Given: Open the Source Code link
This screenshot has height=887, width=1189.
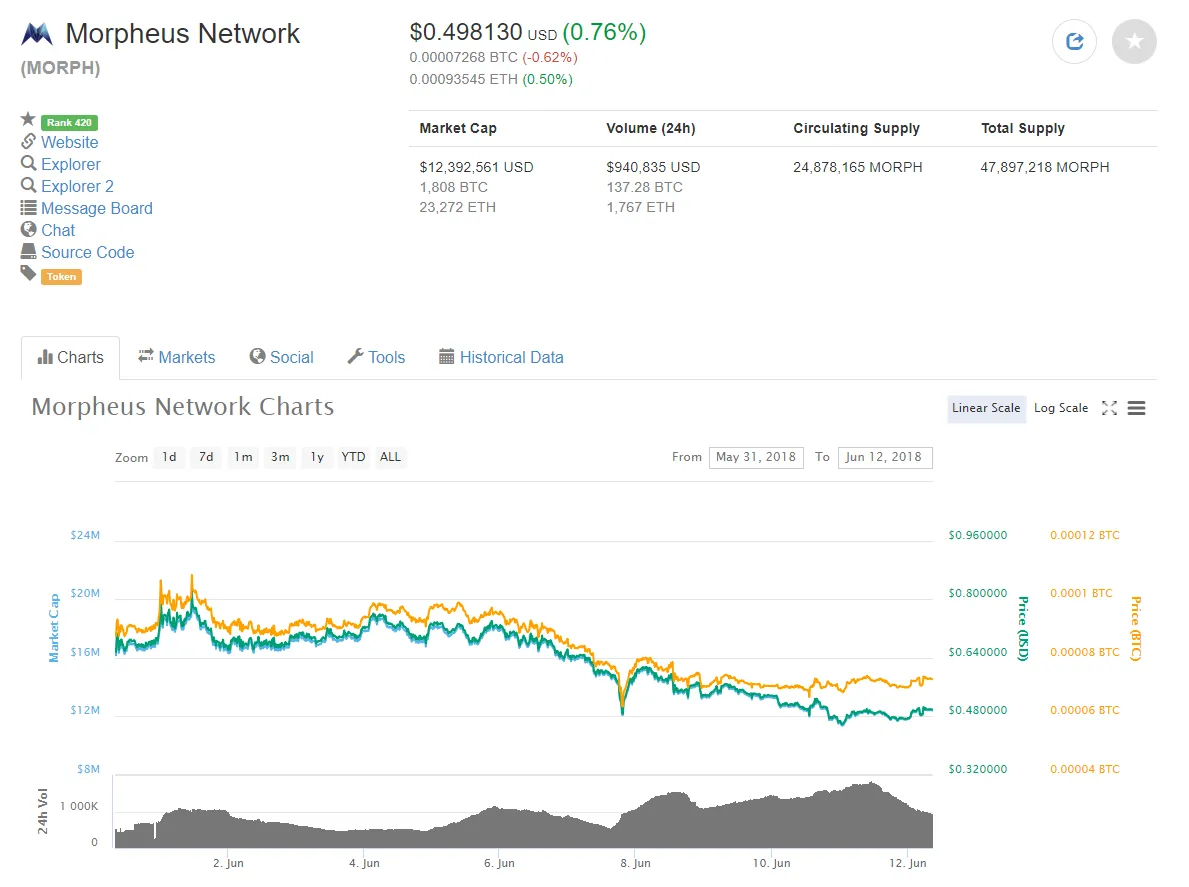Looking at the screenshot, I should point(88,252).
